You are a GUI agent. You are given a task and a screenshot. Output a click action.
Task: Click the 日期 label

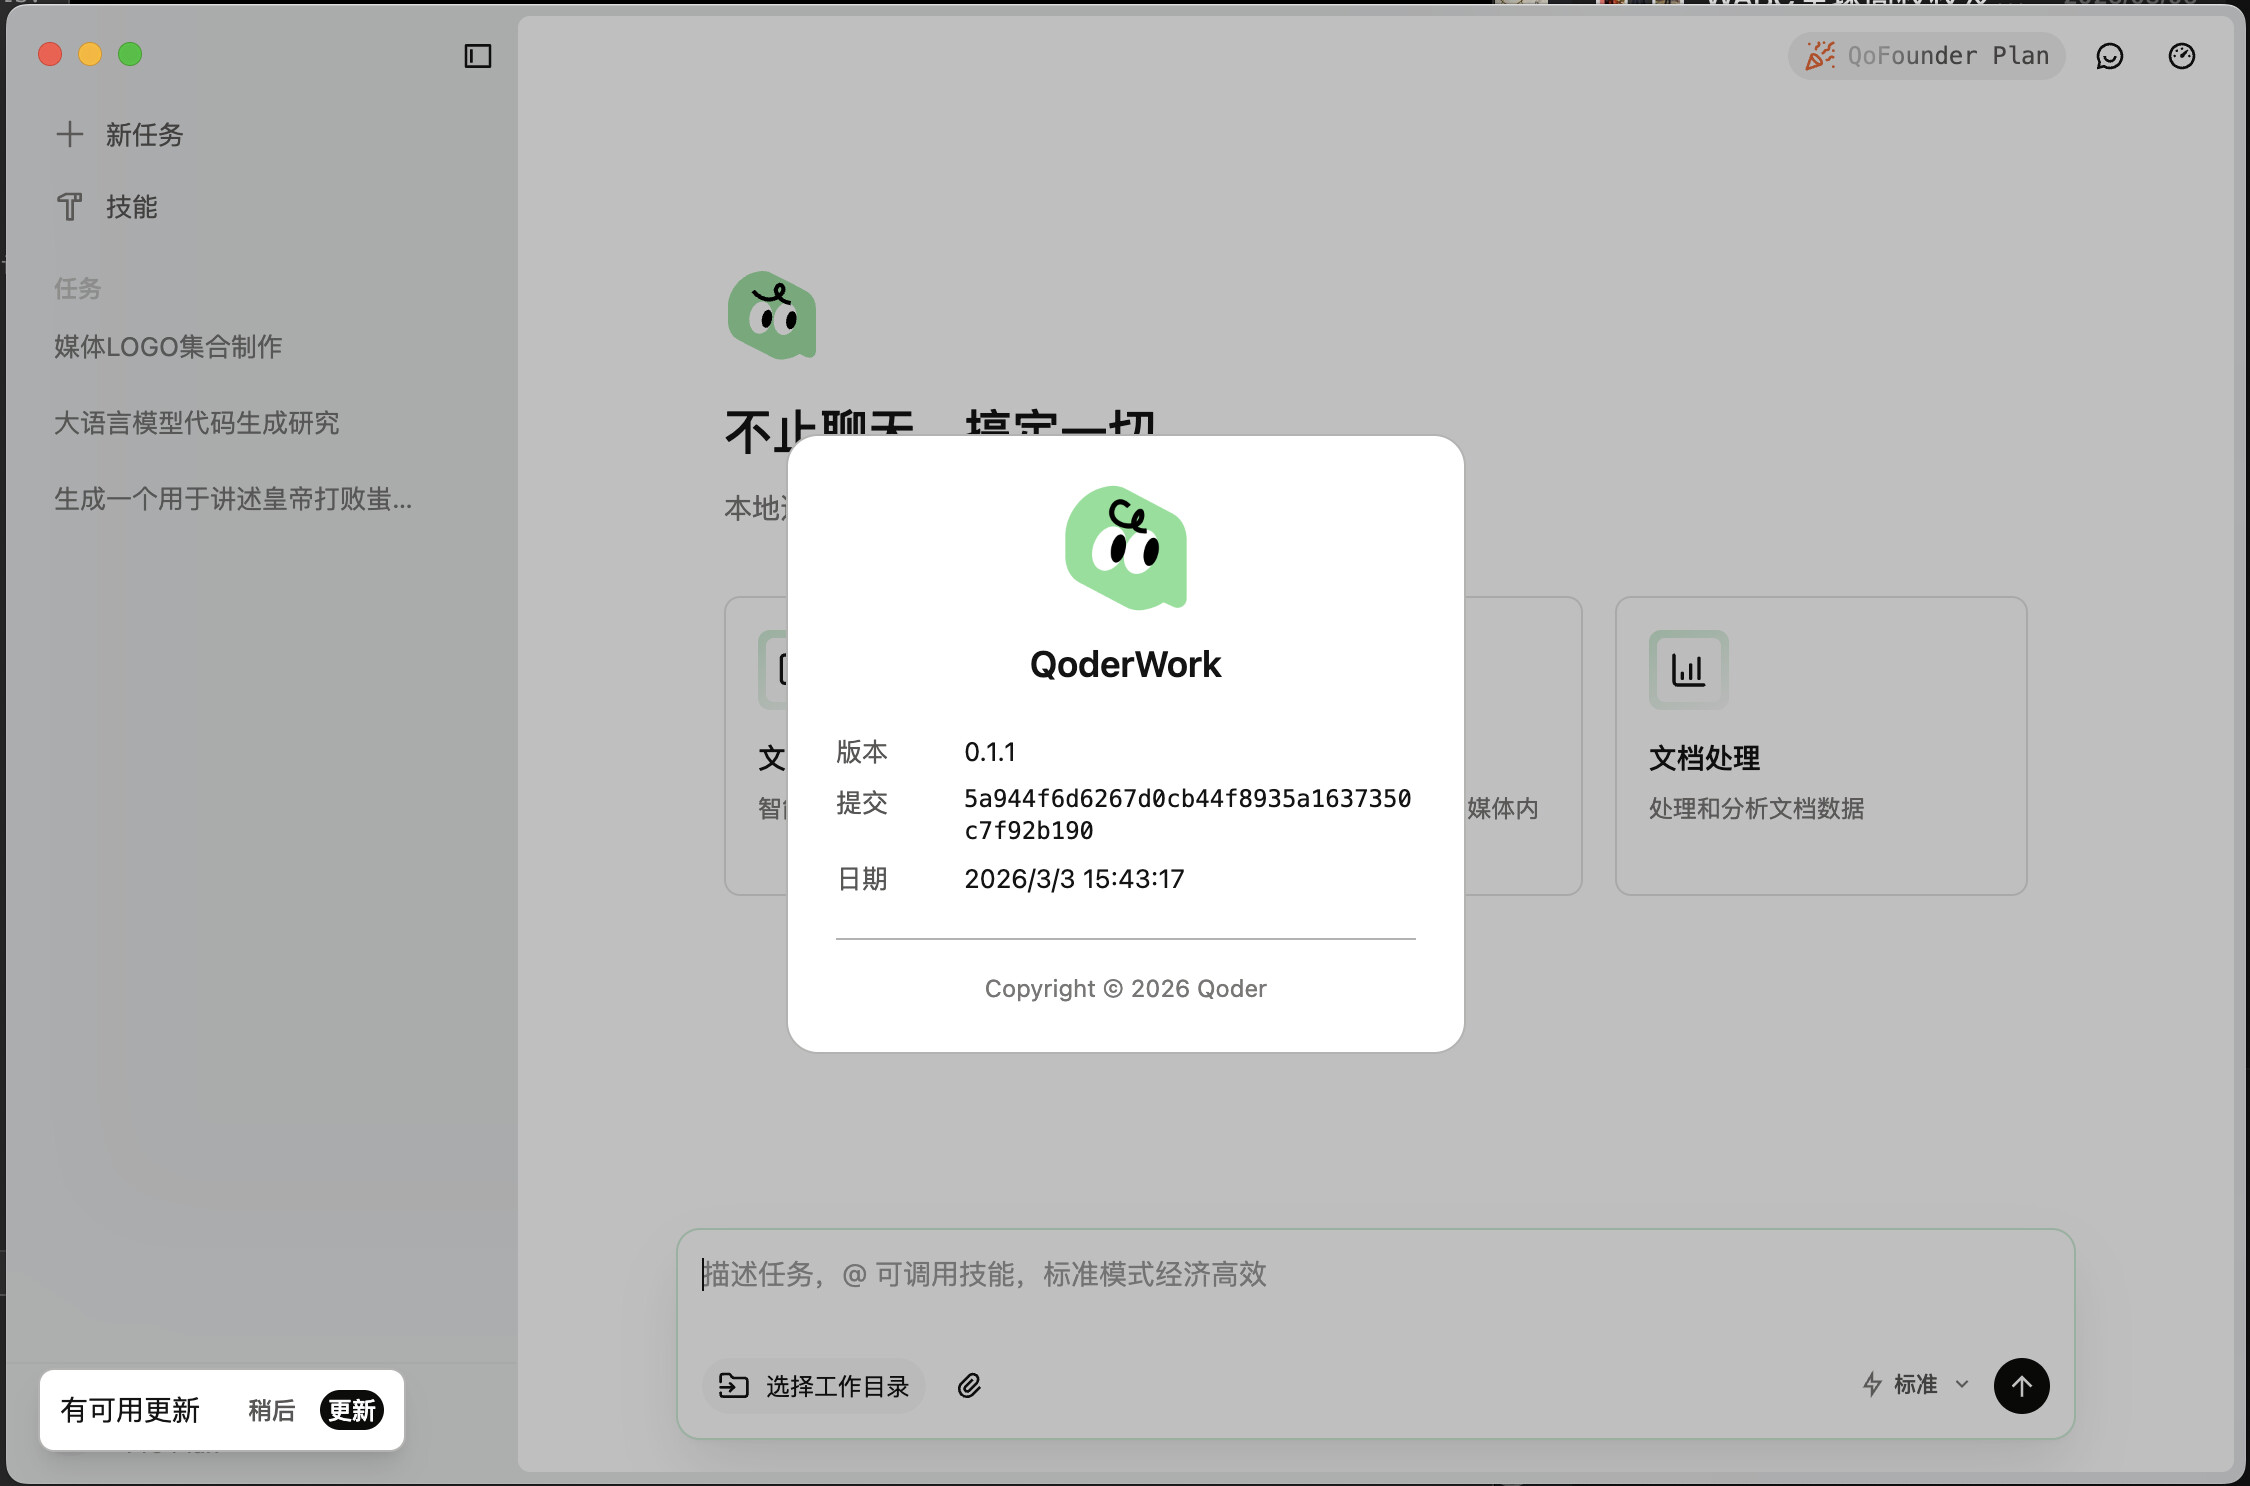tap(862, 879)
